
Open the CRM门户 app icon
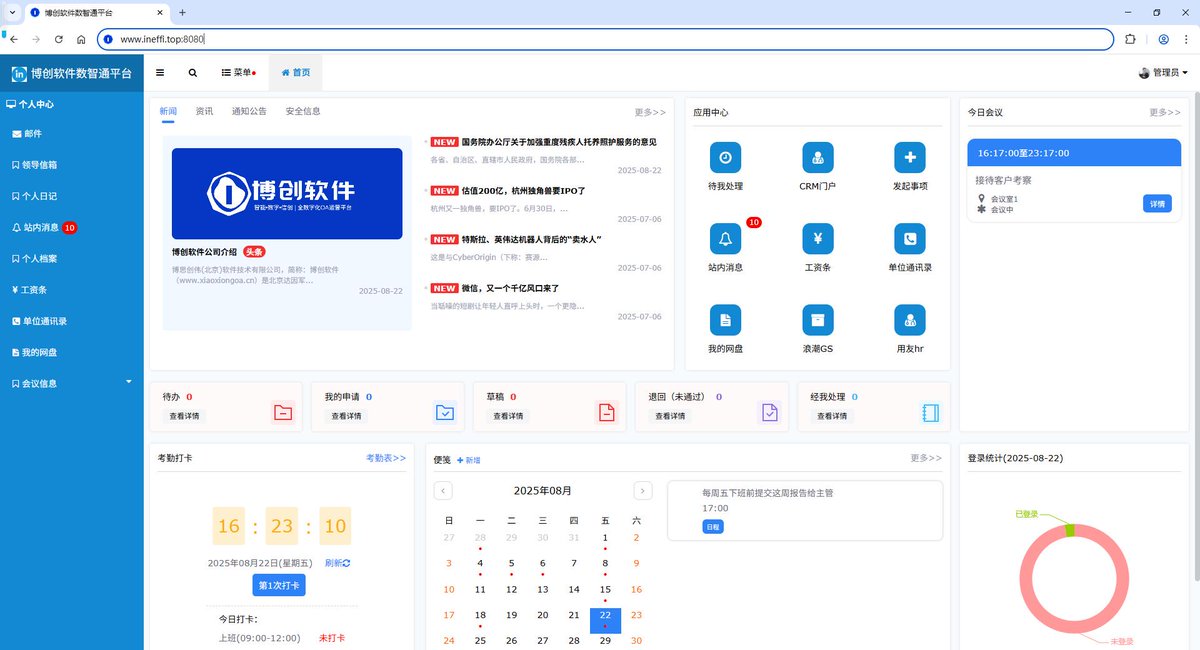click(818, 158)
